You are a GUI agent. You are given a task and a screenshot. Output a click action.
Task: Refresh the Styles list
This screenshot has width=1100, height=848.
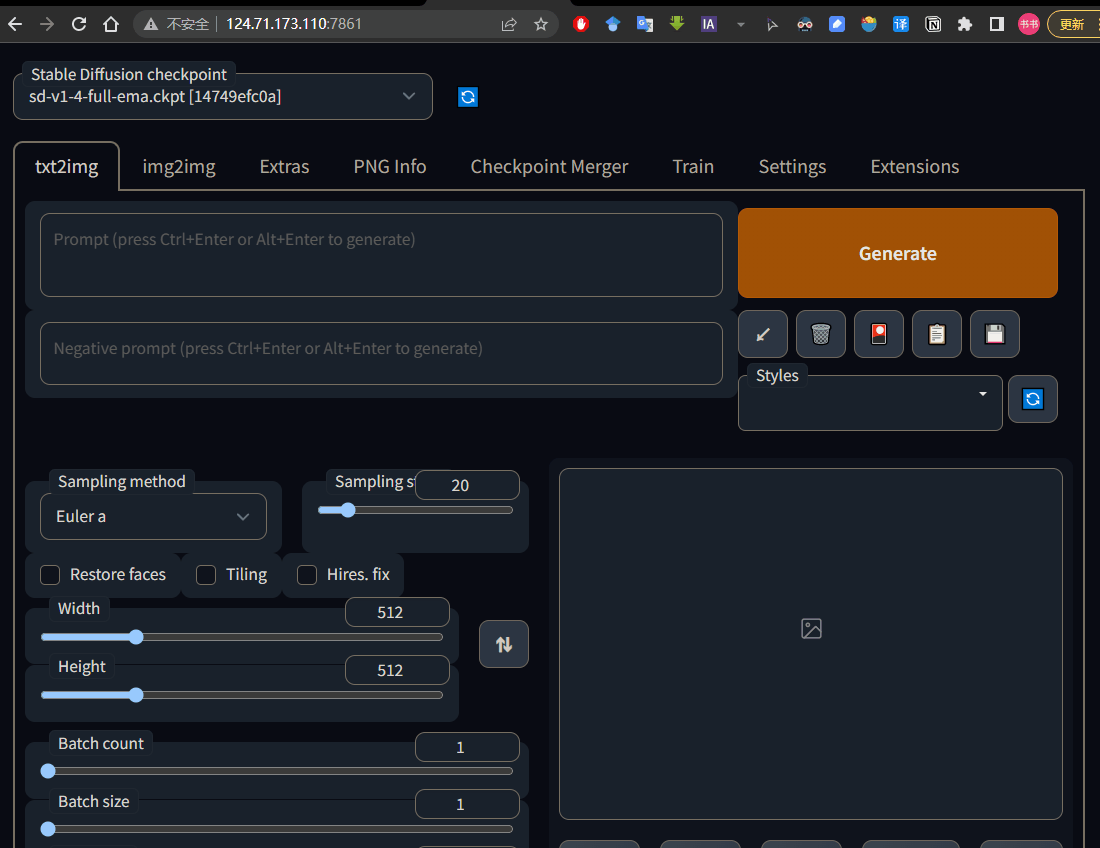tap(1033, 399)
